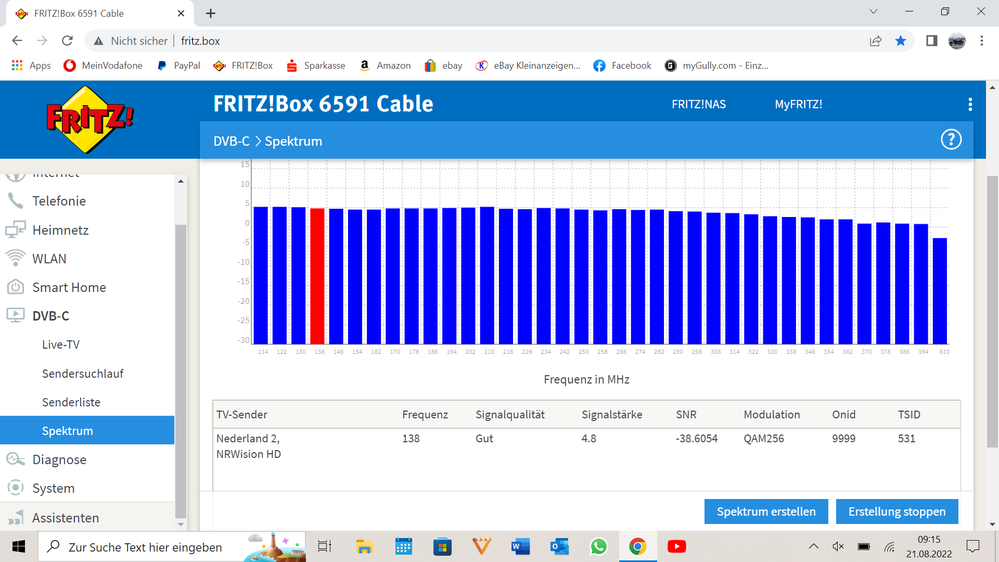
Task: Open the Chrome profile avatar
Action: coord(957,41)
